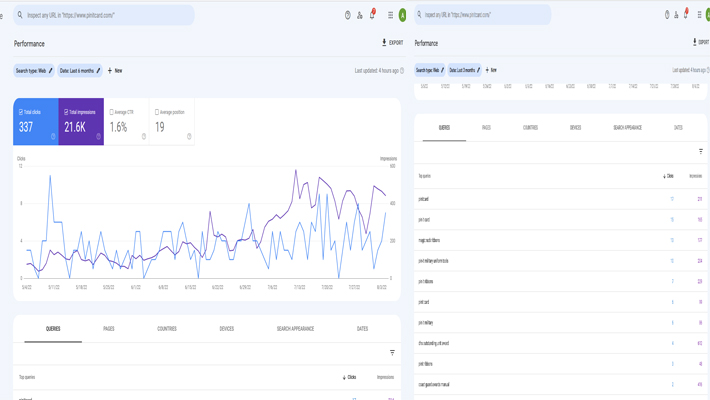
Task: Click the help icon in the Average CTR card
Action: (x=144, y=136)
